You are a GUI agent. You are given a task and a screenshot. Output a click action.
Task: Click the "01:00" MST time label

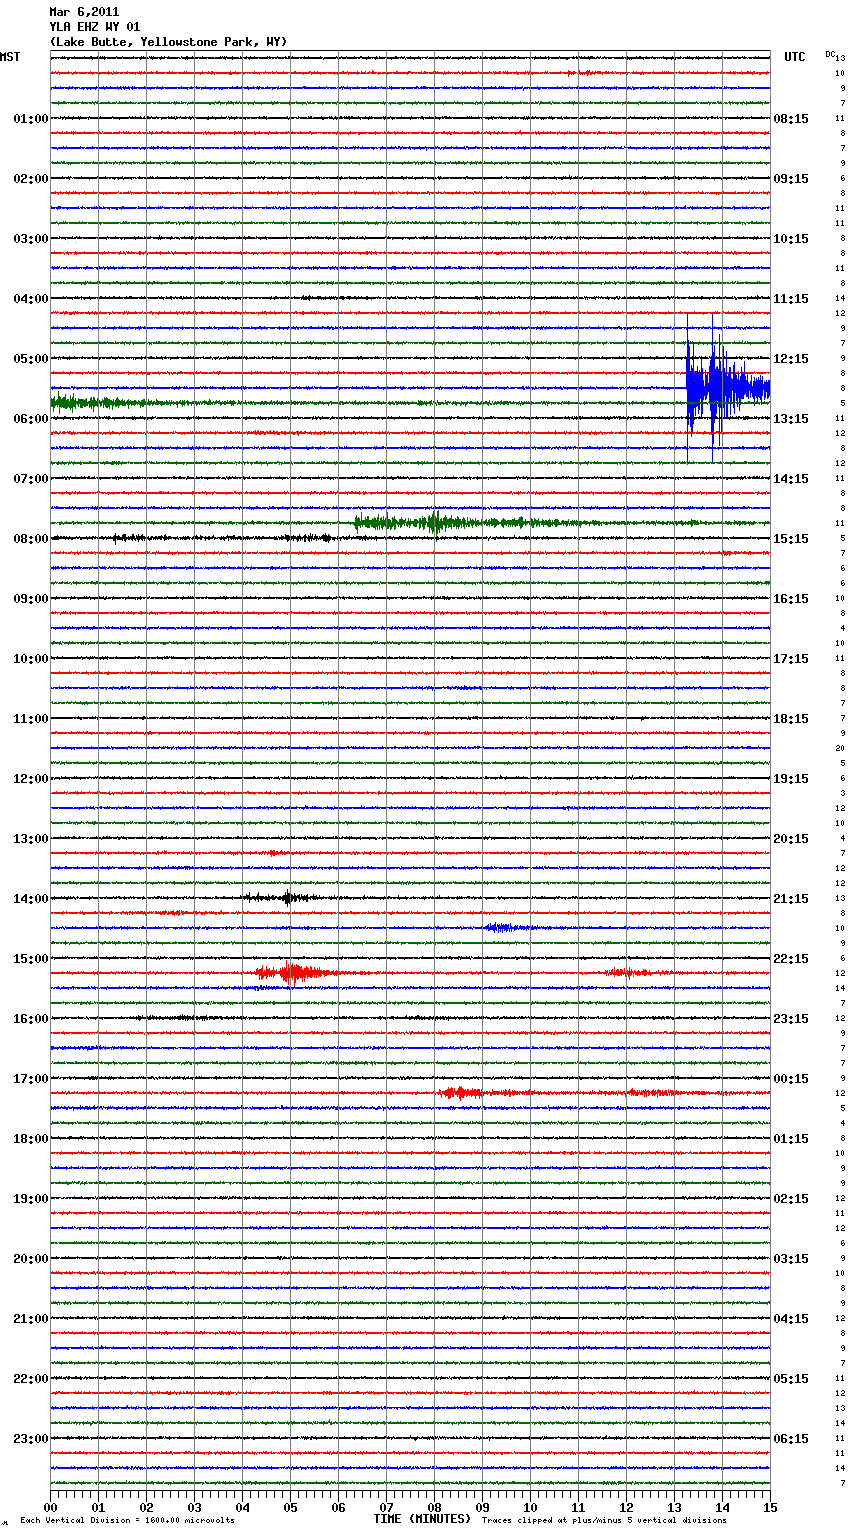tap(30, 119)
